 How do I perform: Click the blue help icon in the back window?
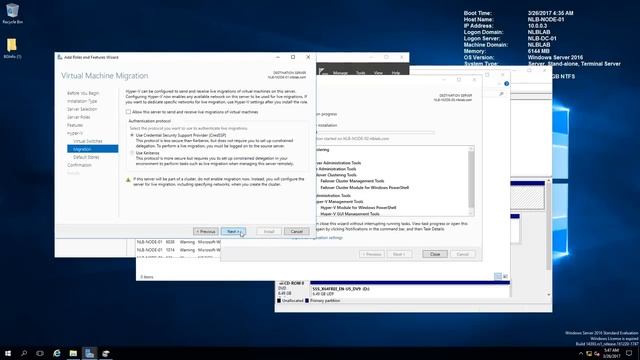(x=507, y=84)
